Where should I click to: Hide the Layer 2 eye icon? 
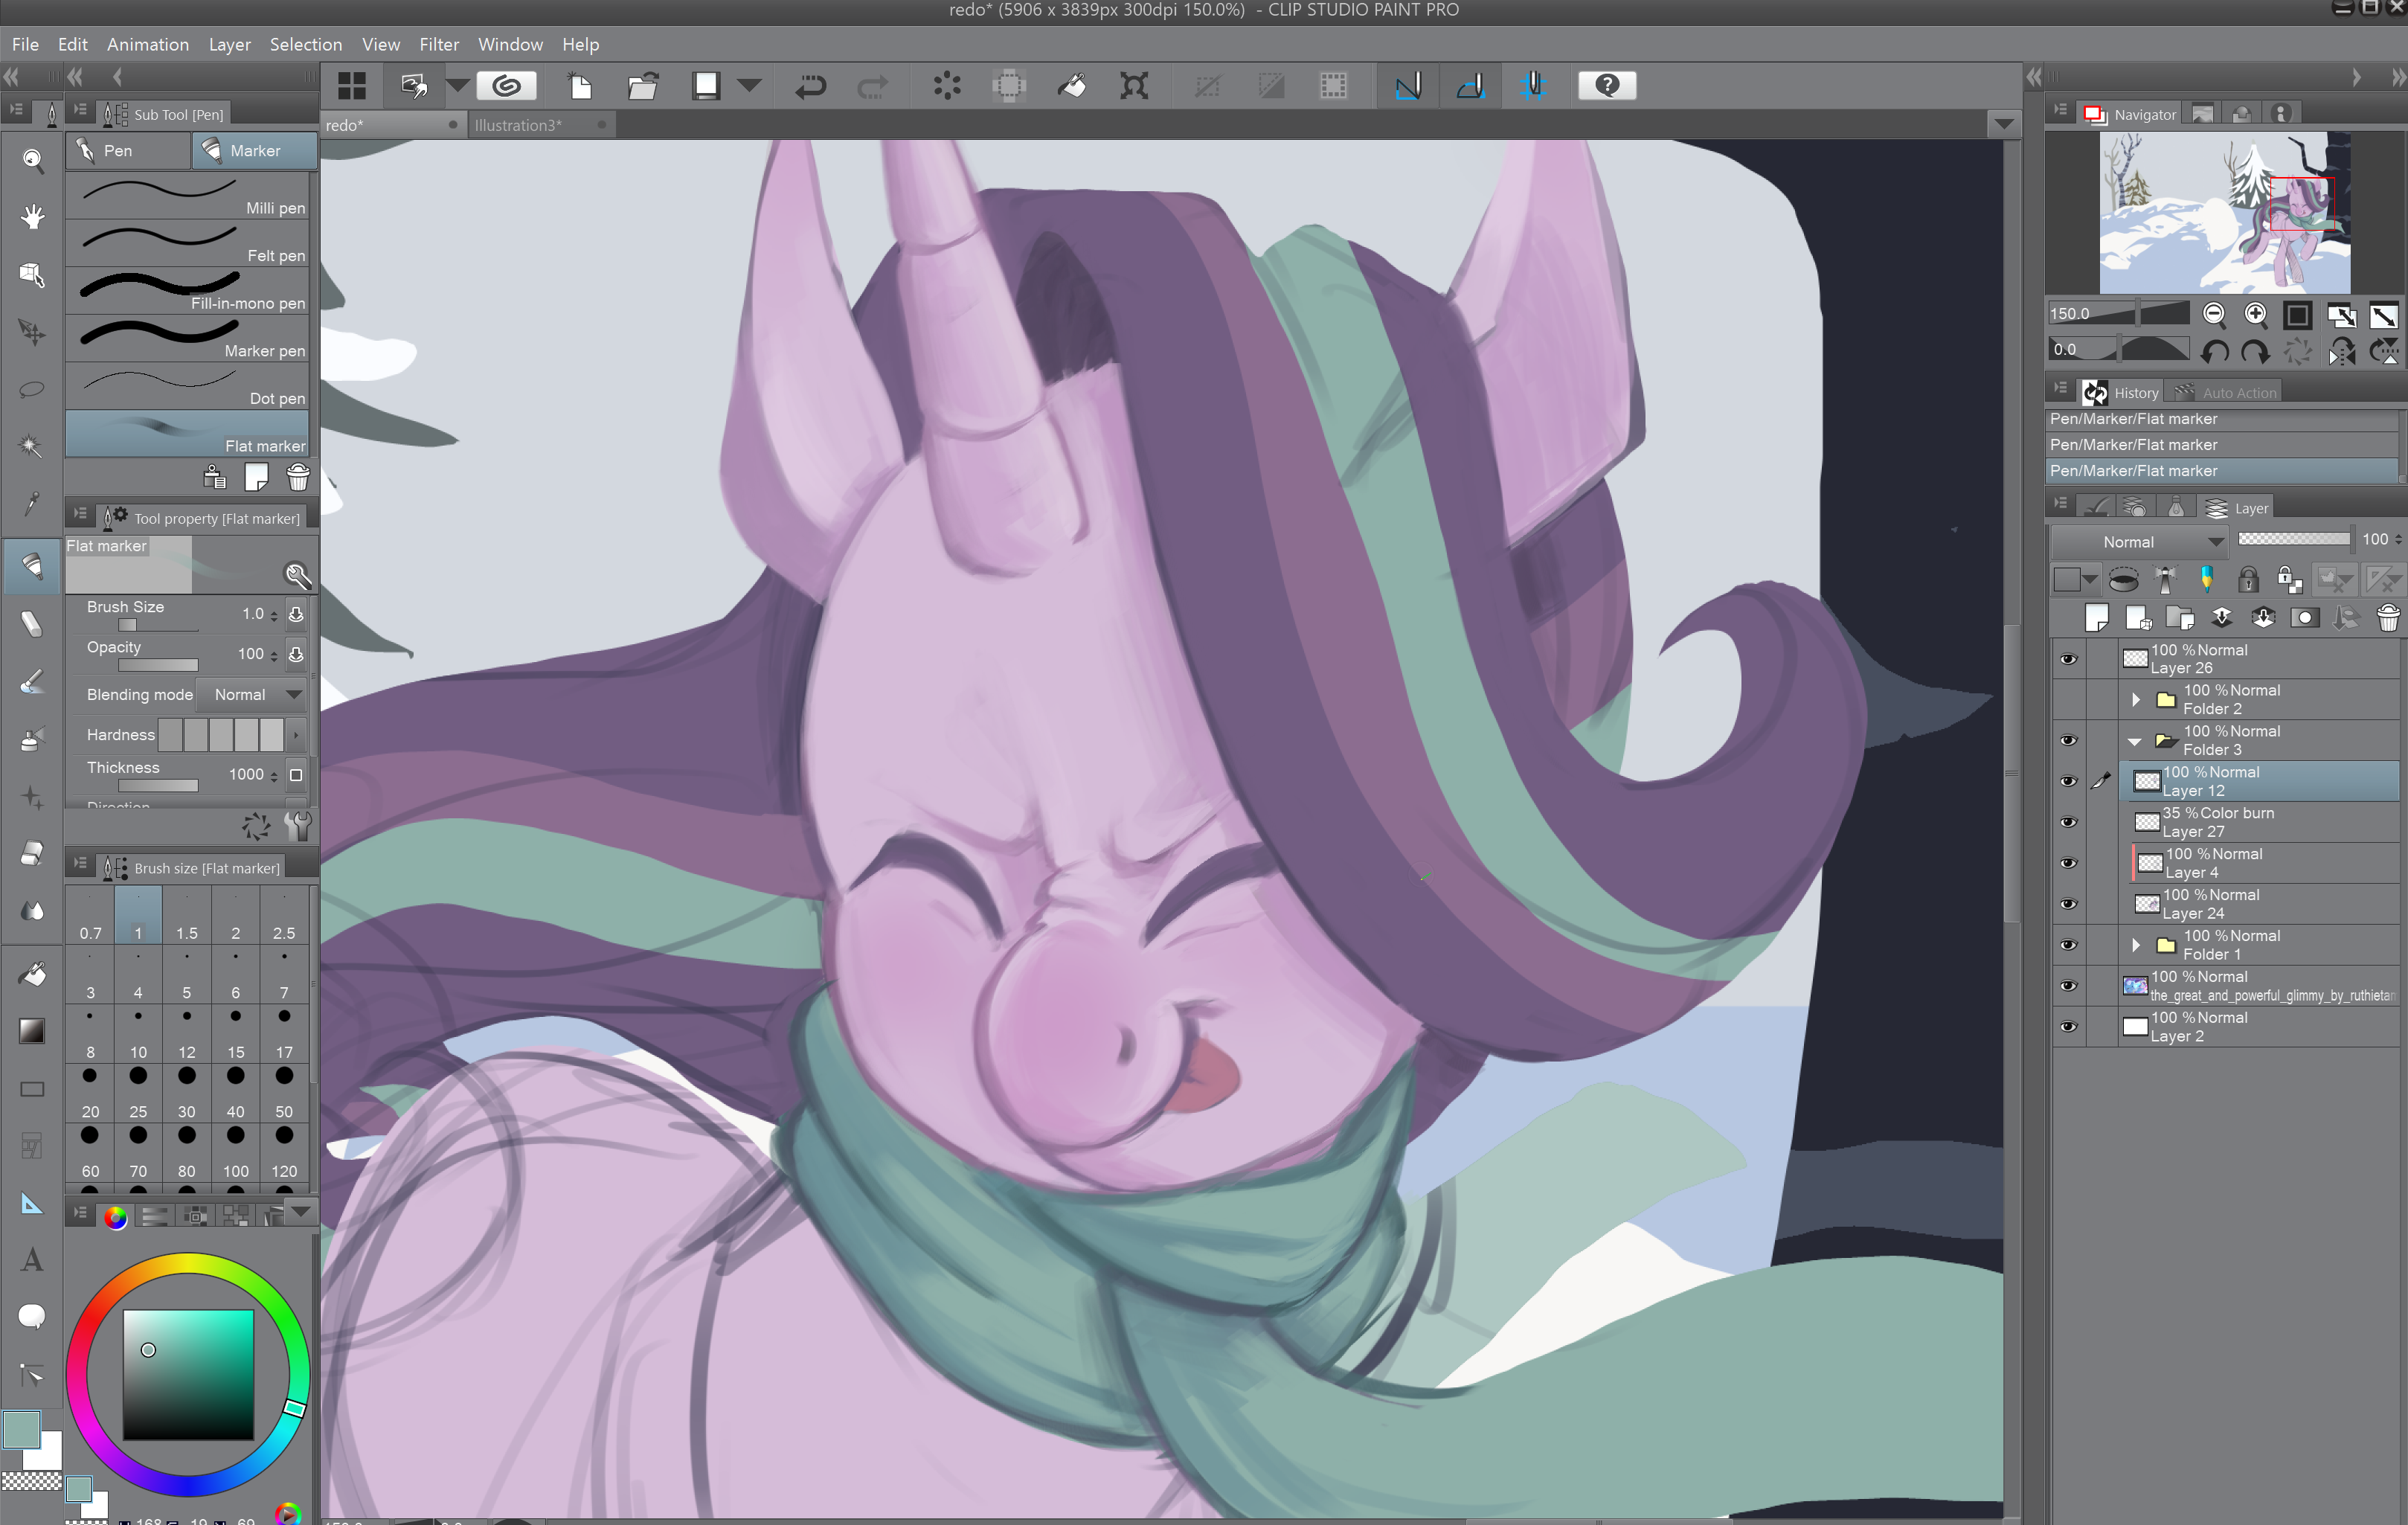(2068, 1027)
